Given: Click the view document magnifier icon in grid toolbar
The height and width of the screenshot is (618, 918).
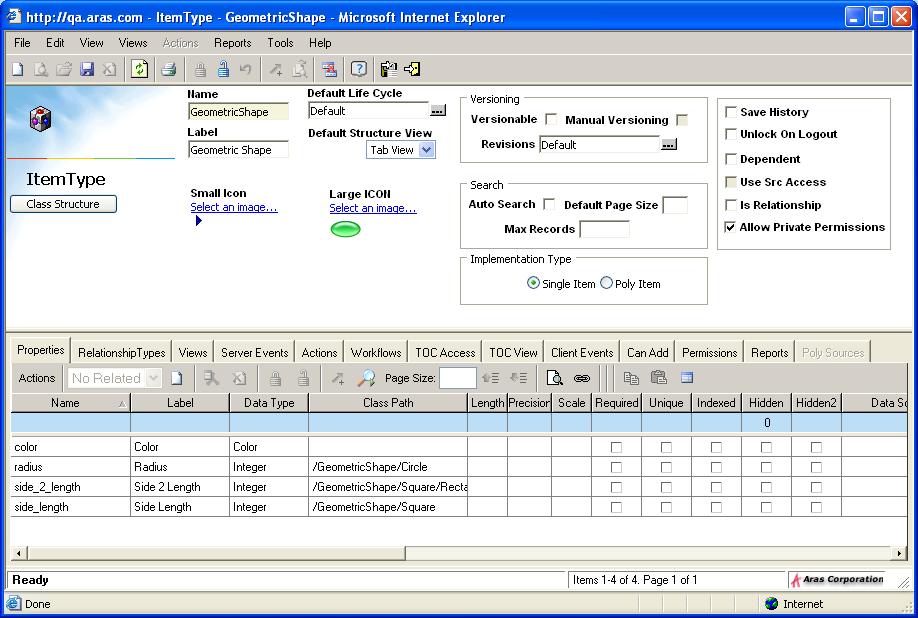Looking at the screenshot, I should point(554,378).
